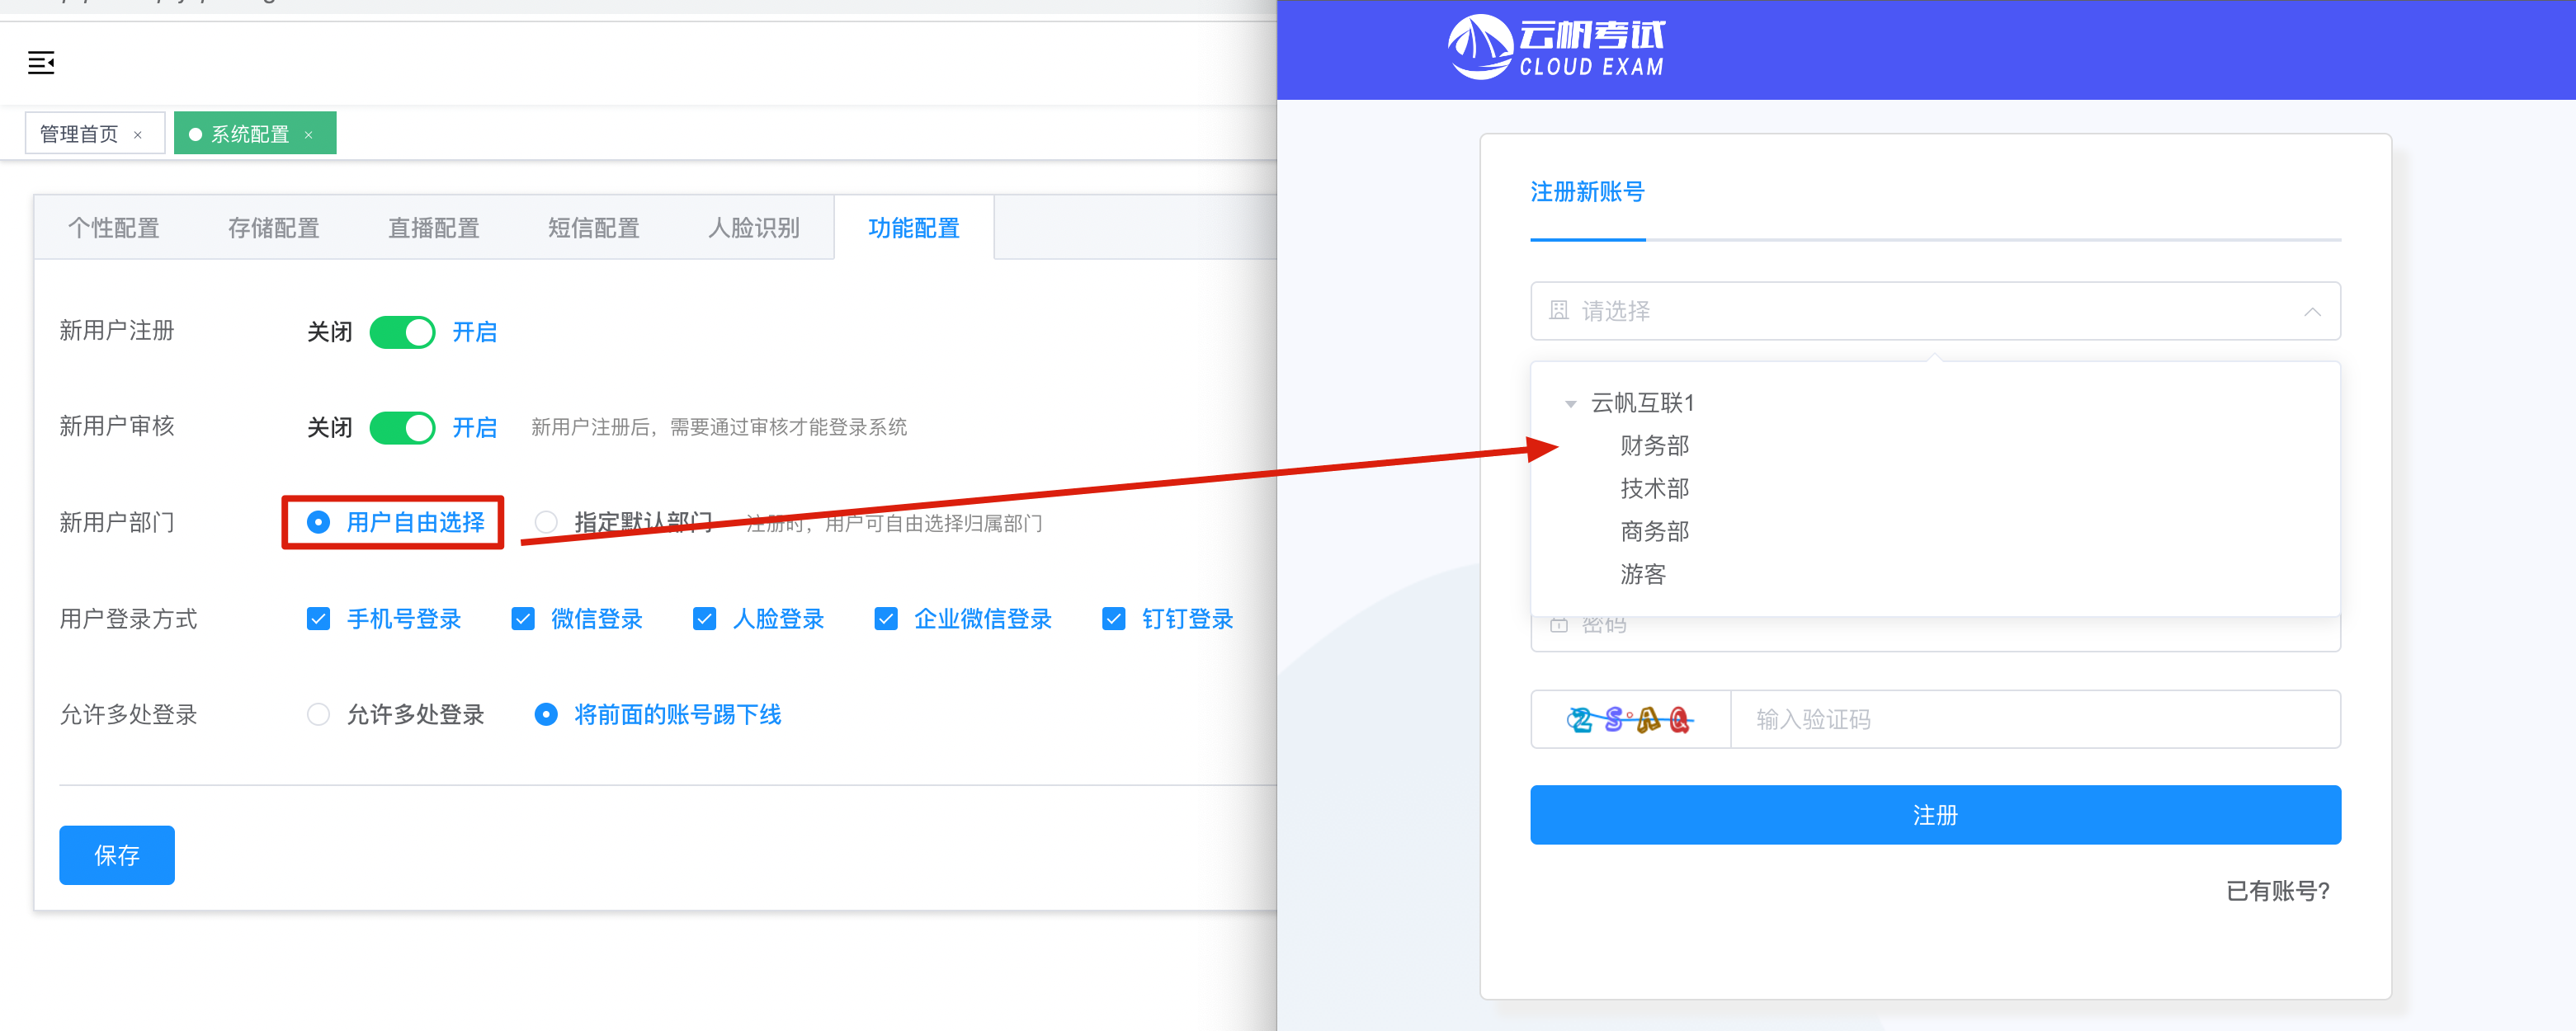Click the blue 注册 button
Image resolution: width=2576 pixels, height=1031 pixels.
coord(1935,815)
